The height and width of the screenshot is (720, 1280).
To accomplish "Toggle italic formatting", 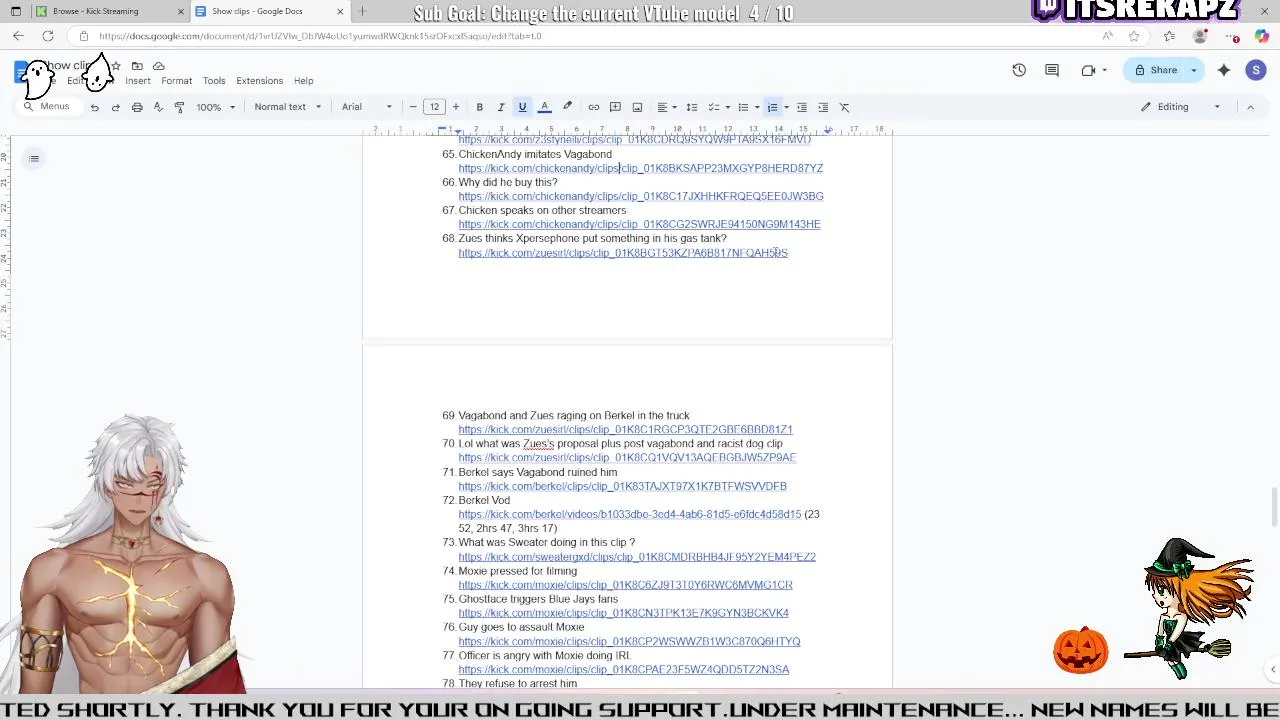I will (x=501, y=107).
